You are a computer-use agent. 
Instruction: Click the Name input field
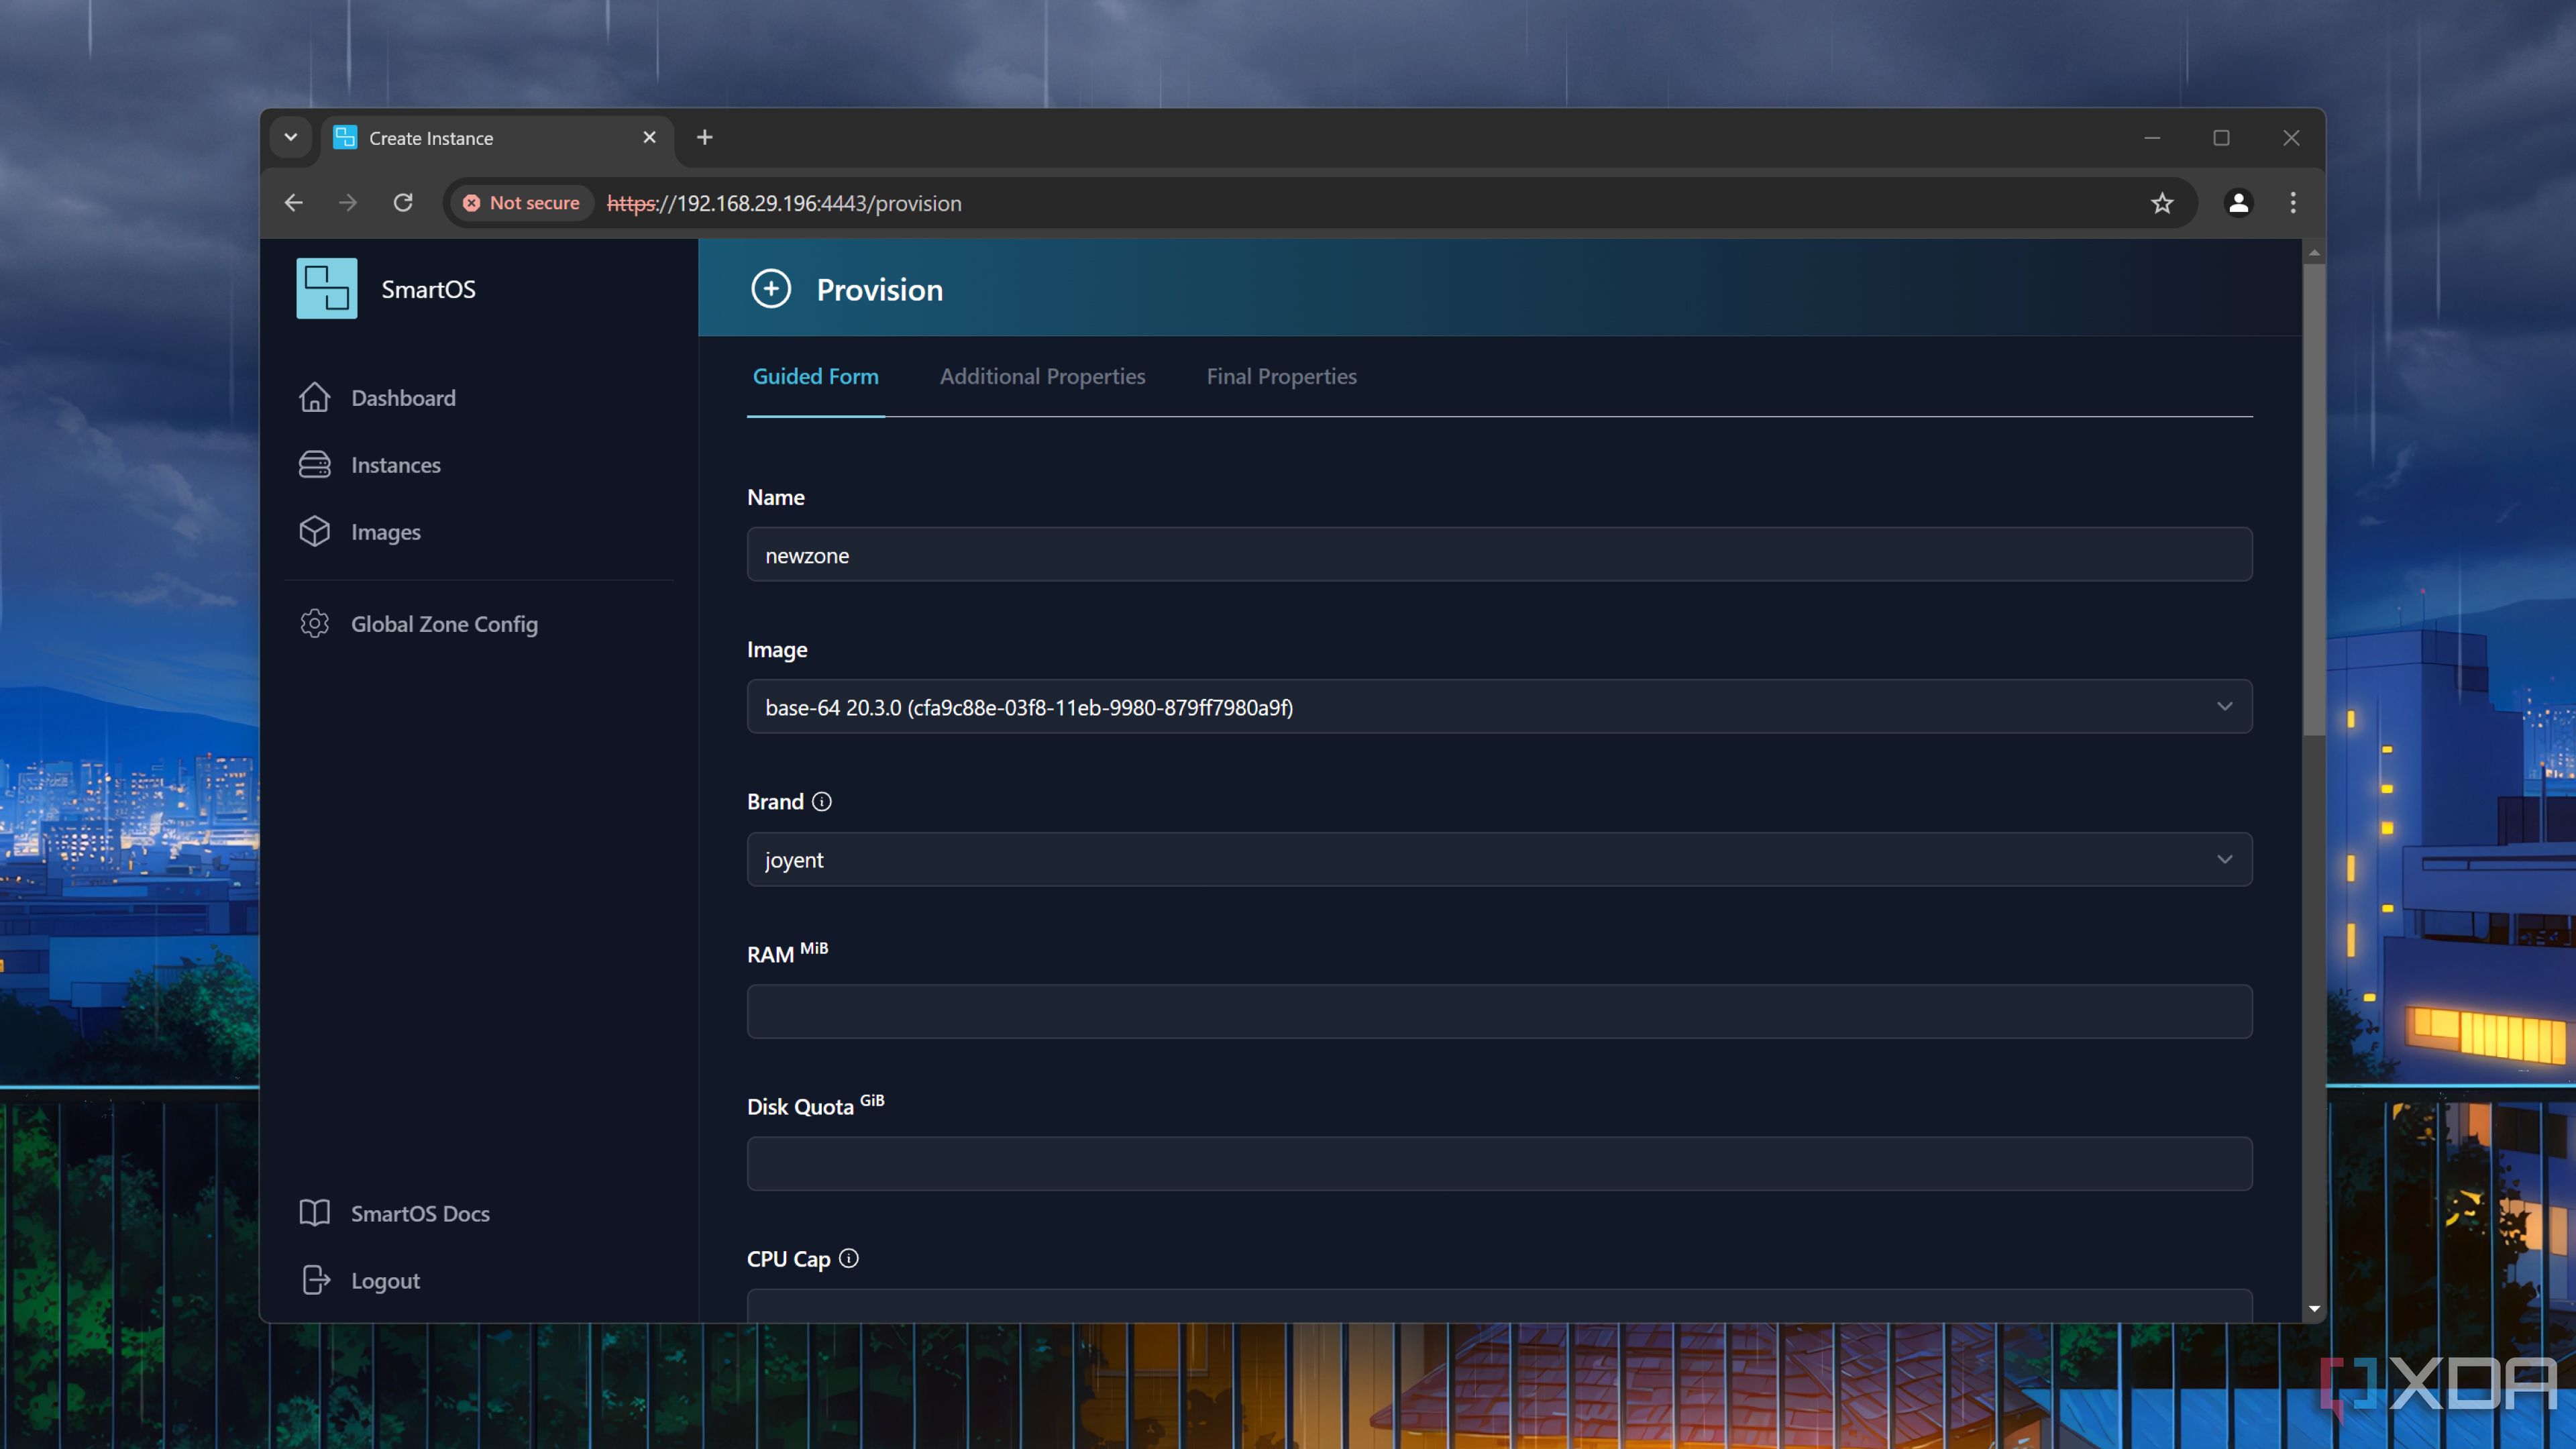[1499, 553]
